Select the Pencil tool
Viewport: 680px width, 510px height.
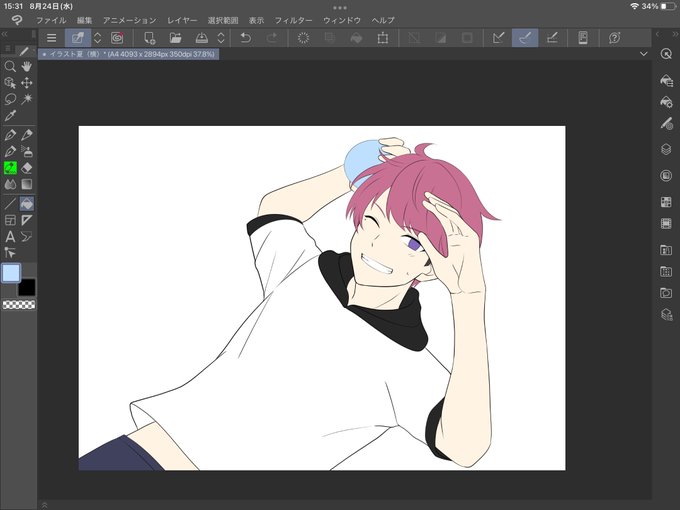coord(27,135)
